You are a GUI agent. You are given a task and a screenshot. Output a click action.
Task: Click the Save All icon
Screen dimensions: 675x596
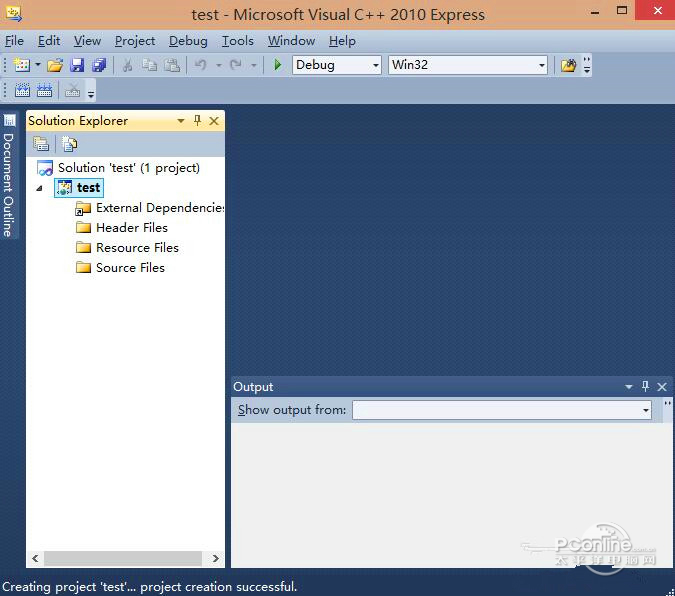[x=99, y=65]
